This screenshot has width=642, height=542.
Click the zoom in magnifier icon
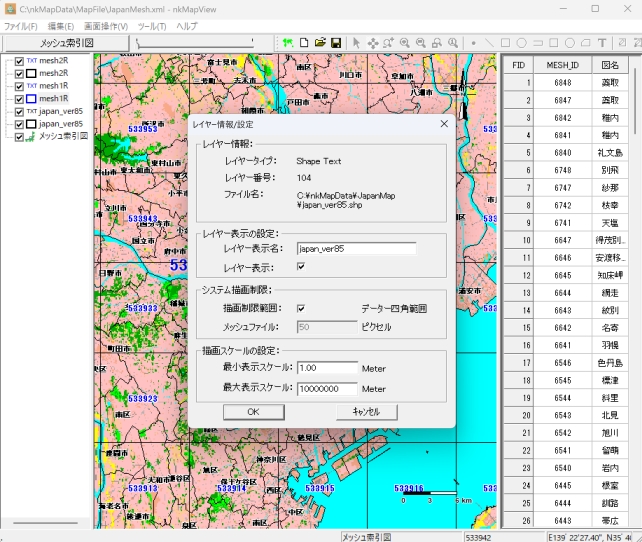pos(405,43)
